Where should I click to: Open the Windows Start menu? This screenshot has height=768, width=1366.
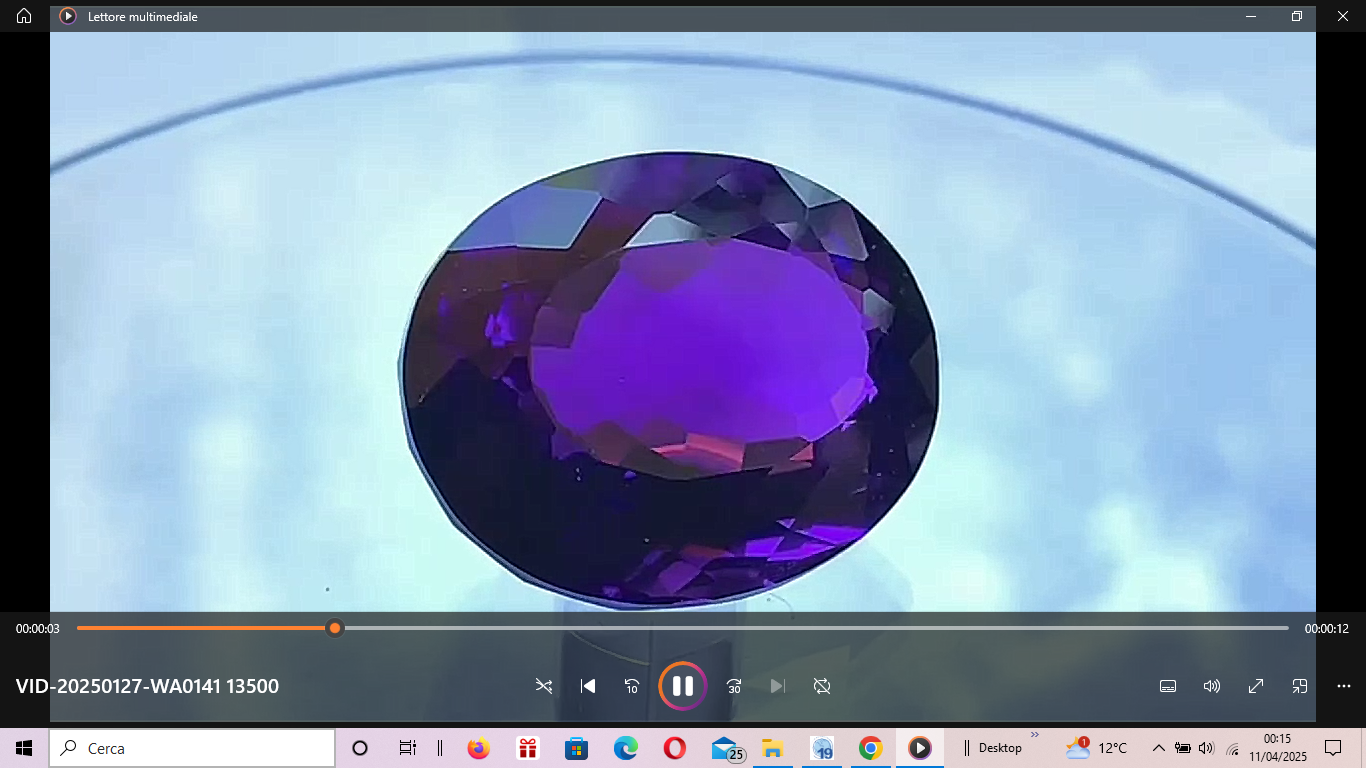pos(24,748)
